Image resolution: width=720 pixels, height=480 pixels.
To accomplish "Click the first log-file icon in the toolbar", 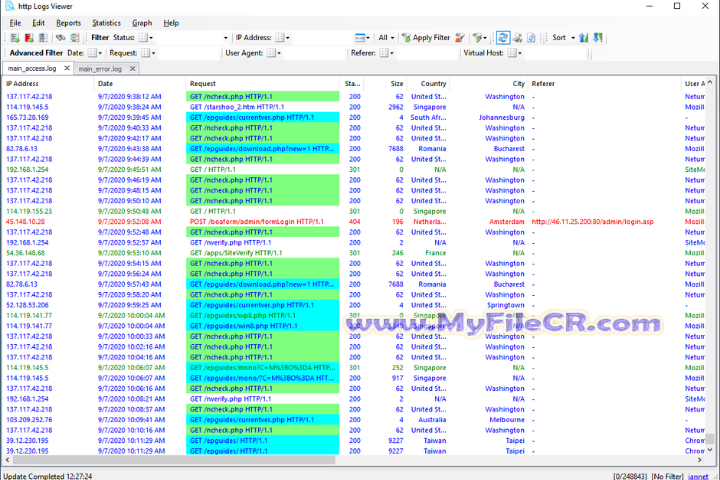I will pos(15,38).
